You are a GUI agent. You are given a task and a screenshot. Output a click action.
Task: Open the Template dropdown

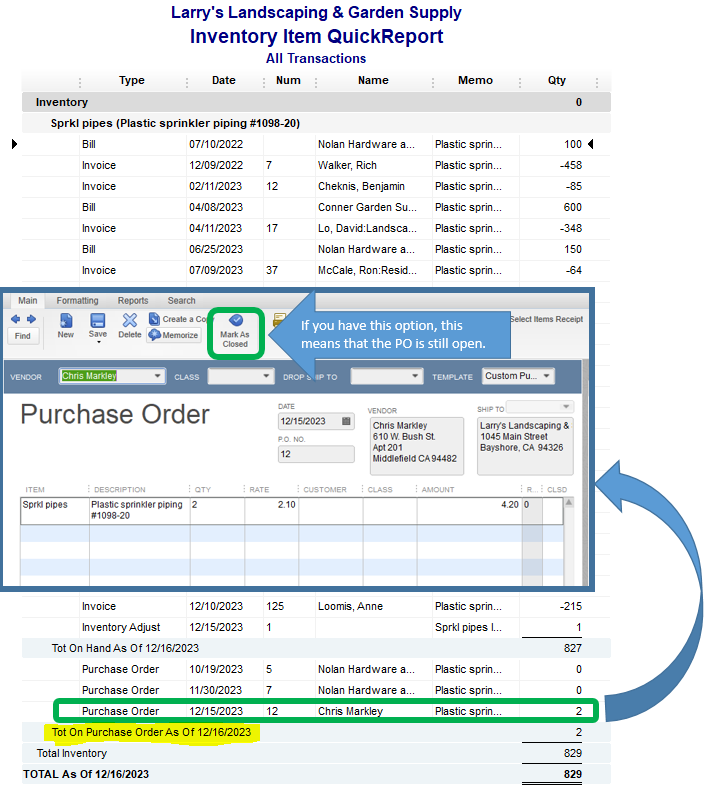tap(546, 377)
